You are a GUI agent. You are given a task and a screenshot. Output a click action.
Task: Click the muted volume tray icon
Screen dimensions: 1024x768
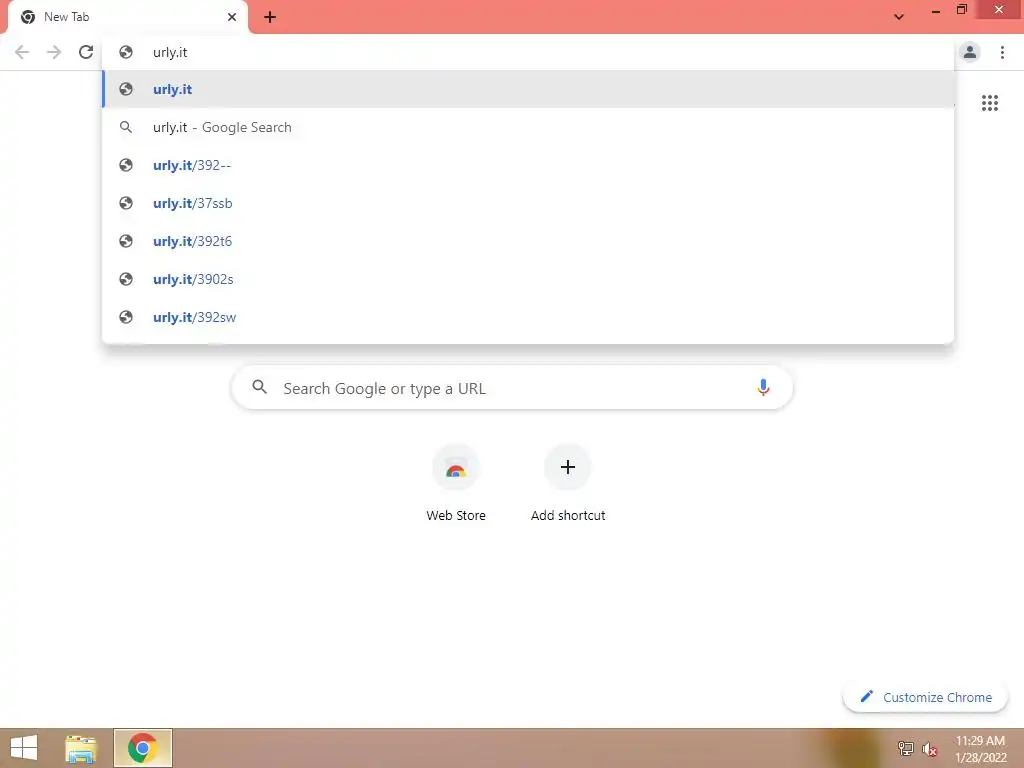point(929,749)
